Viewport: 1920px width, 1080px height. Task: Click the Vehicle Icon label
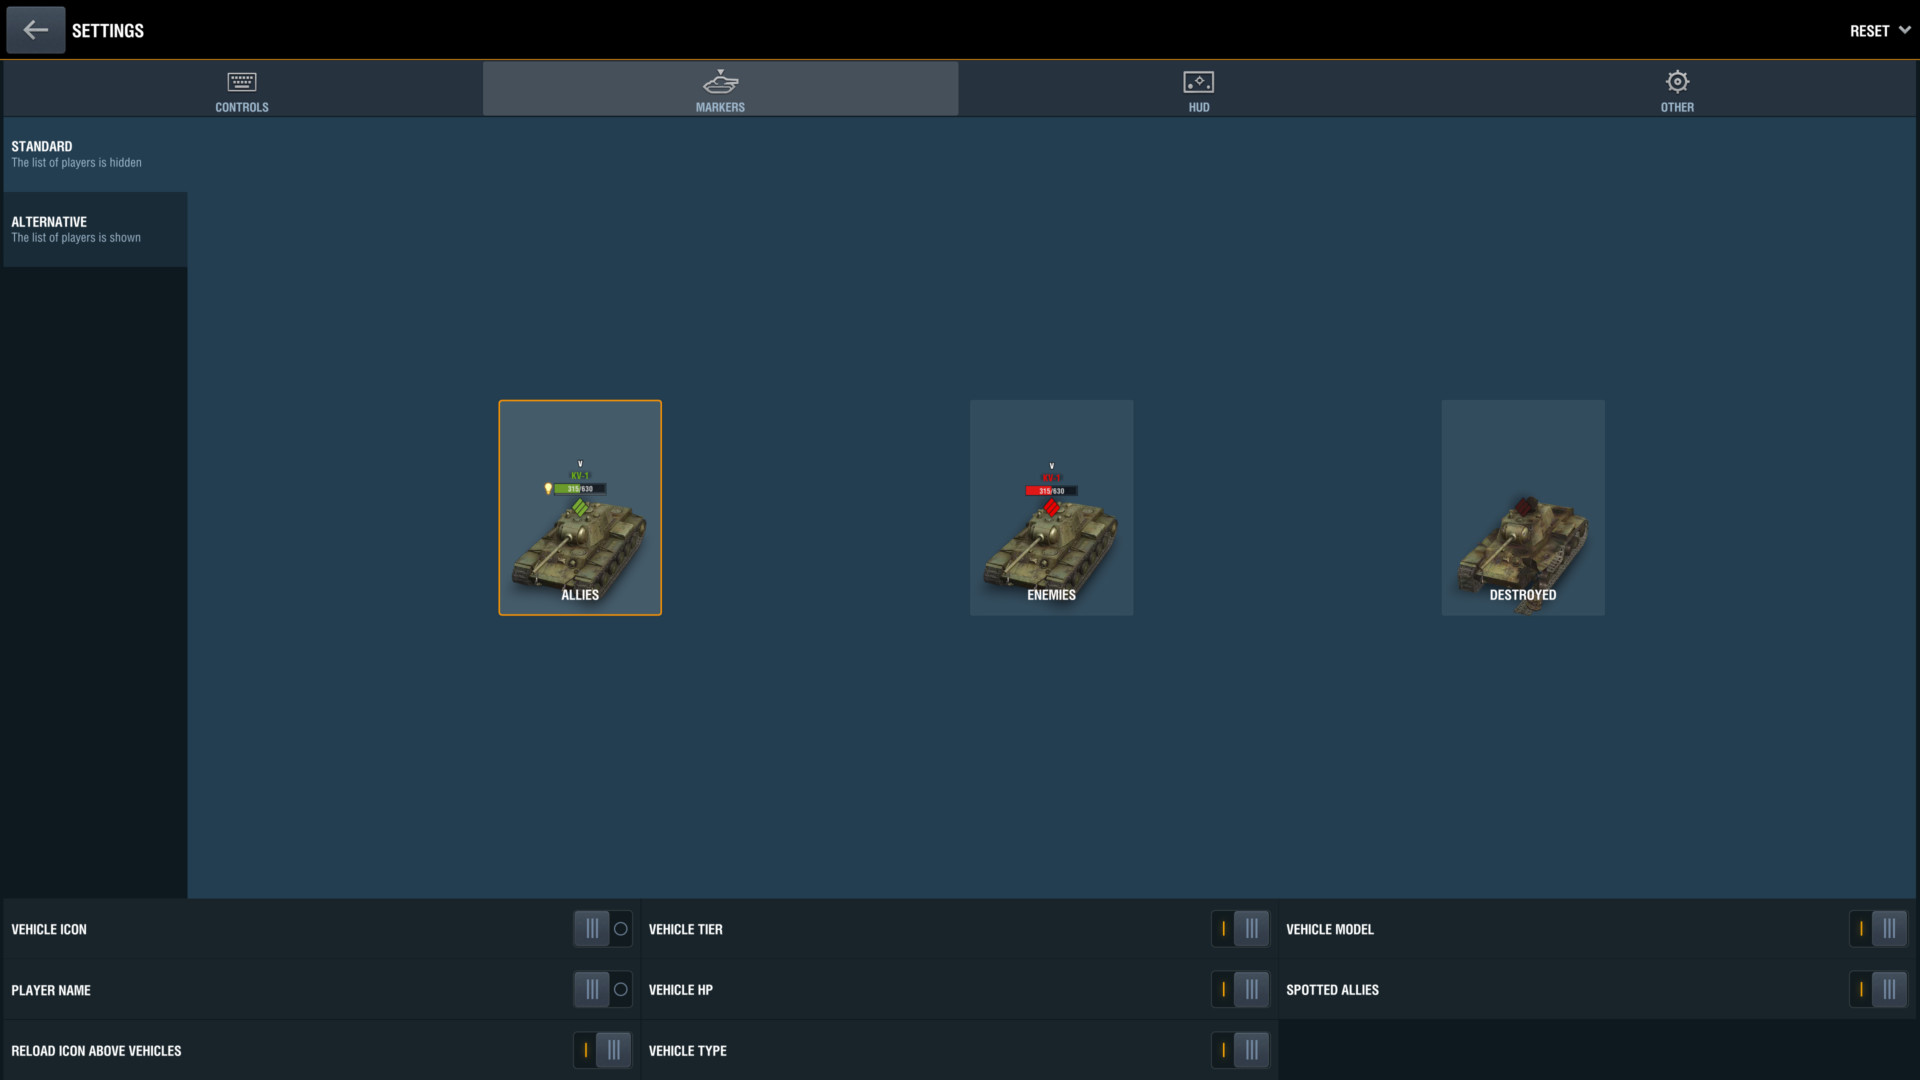pyautogui.click(x=49, y=930)
